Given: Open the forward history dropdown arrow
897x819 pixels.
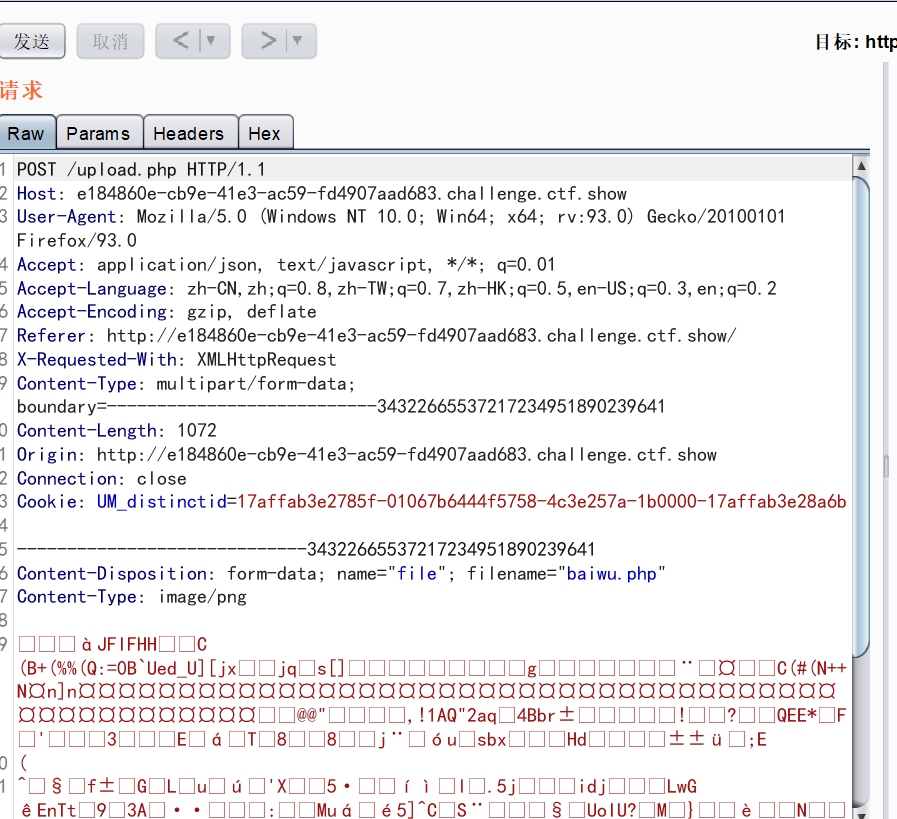Looking at the screenshot, I should (x=297, y=41).
